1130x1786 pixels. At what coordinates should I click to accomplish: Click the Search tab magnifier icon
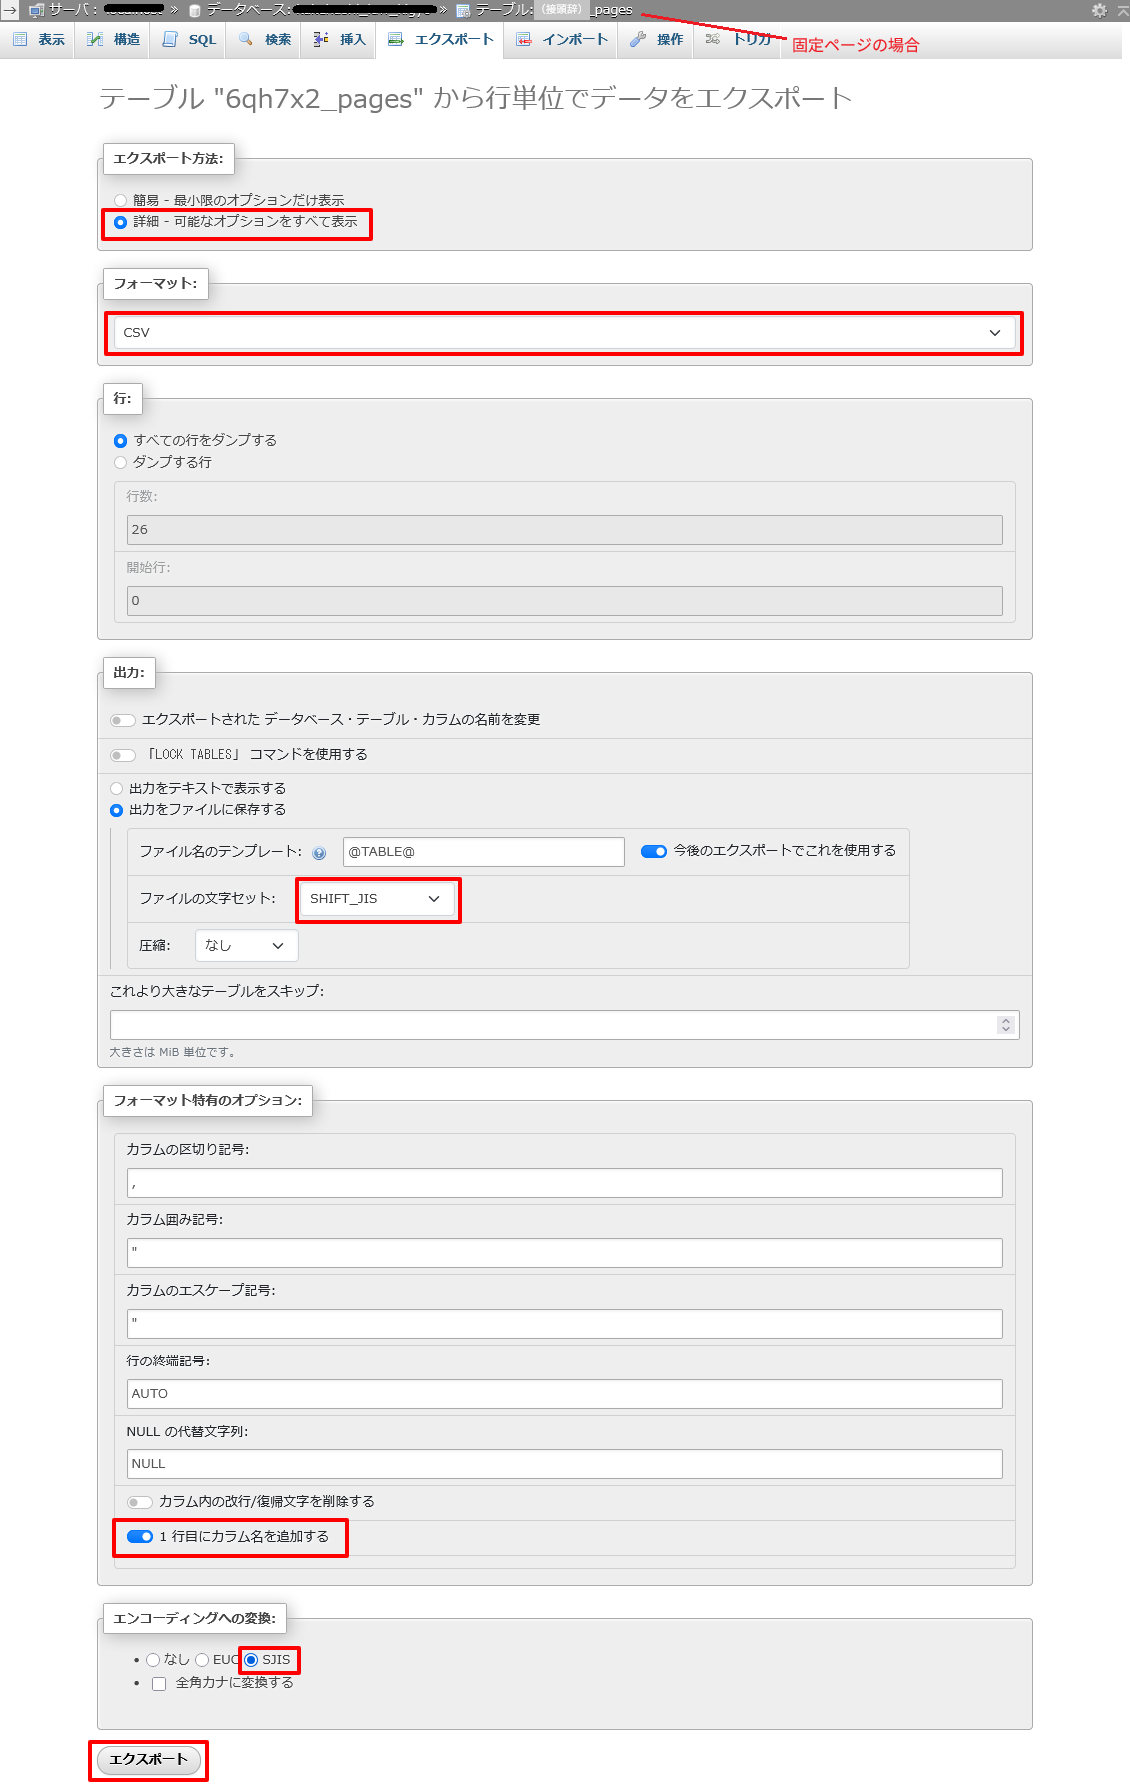245,39
